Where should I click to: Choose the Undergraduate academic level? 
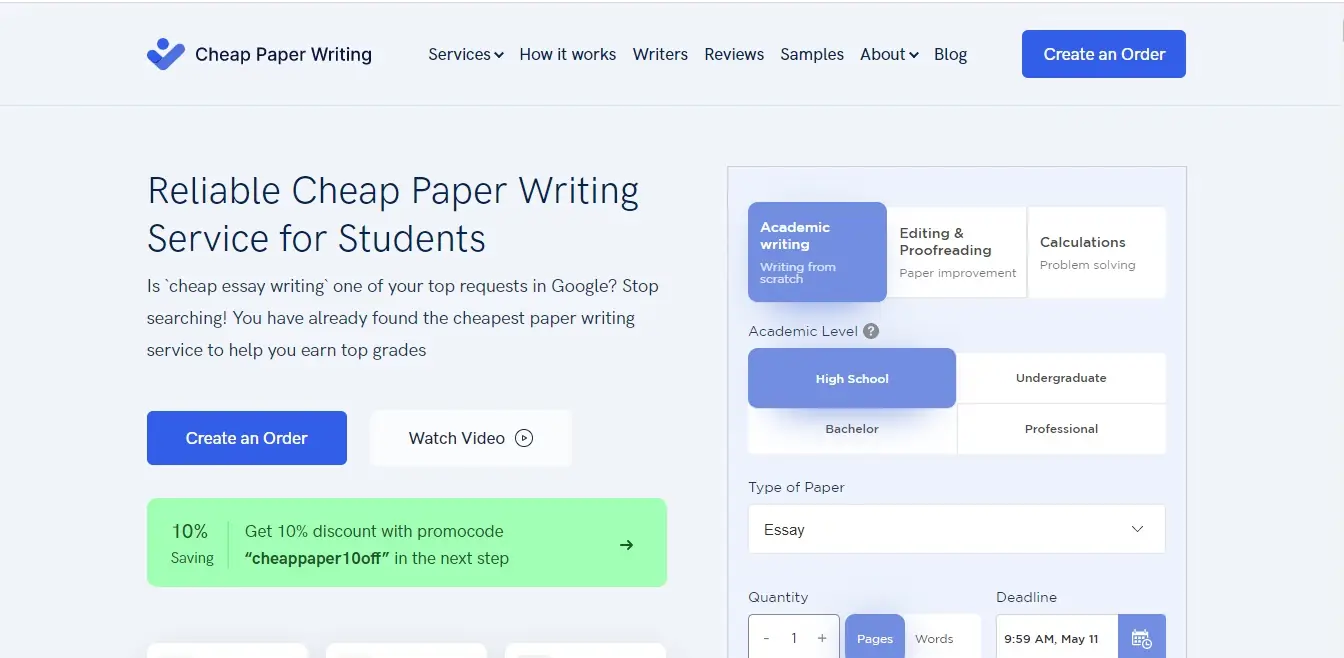[1061, 378]
